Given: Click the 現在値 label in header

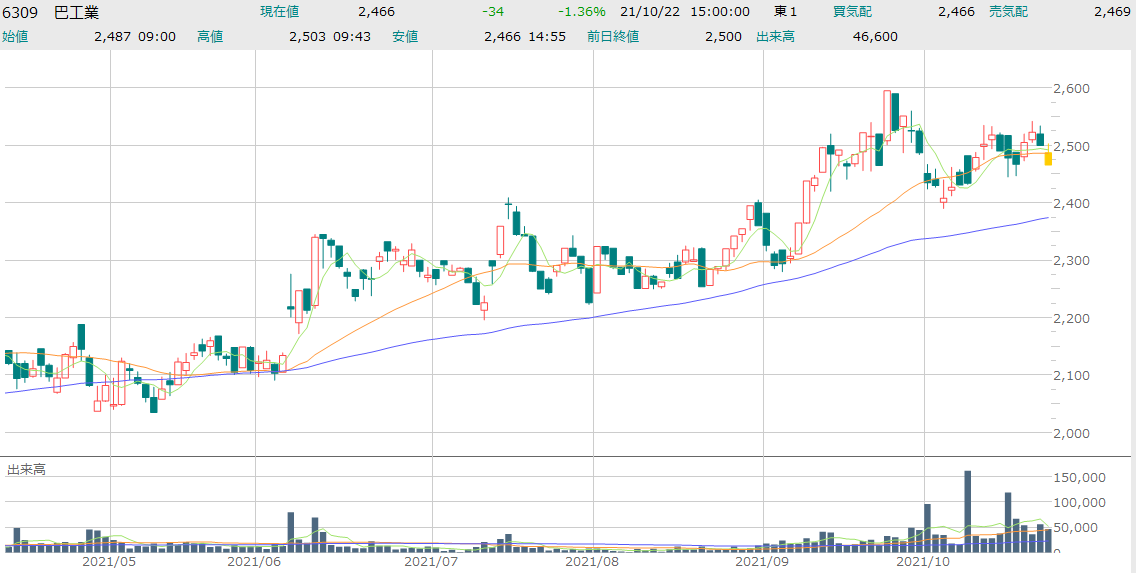Looking at the screenshot, I should (279, 12).
